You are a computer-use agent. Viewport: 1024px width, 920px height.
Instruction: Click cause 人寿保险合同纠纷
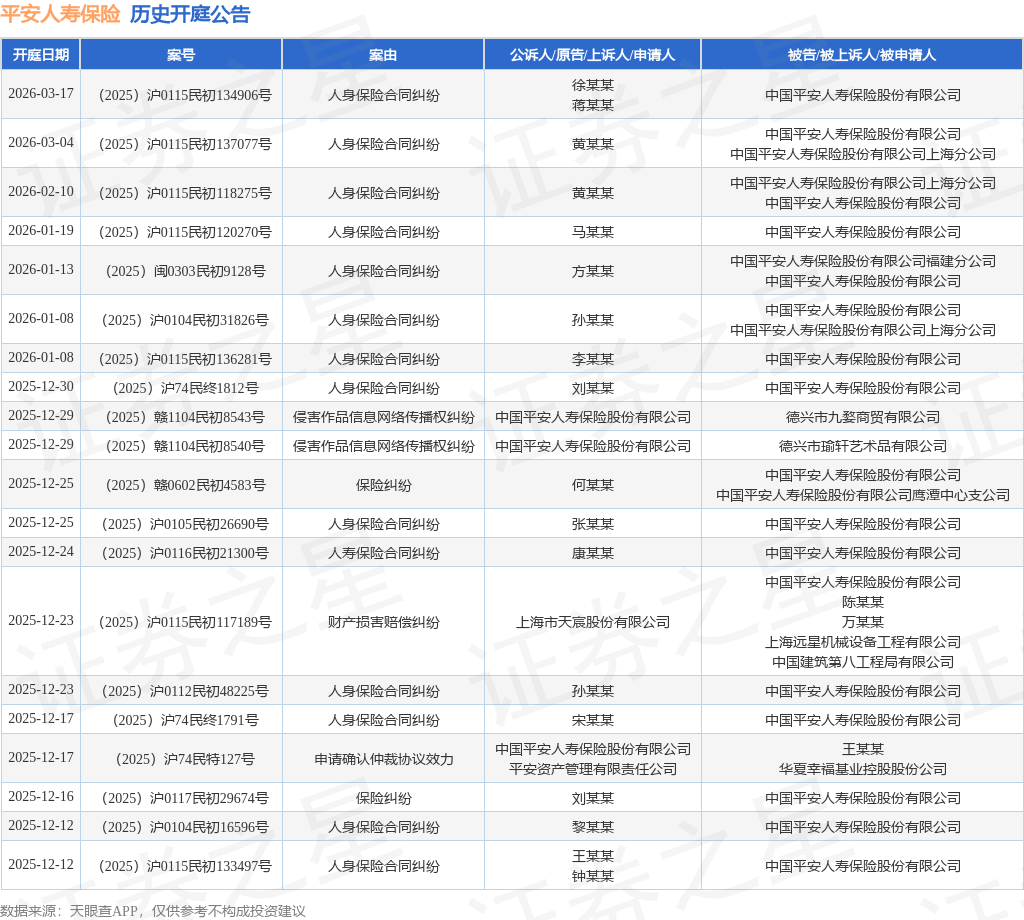coord(383,553)
